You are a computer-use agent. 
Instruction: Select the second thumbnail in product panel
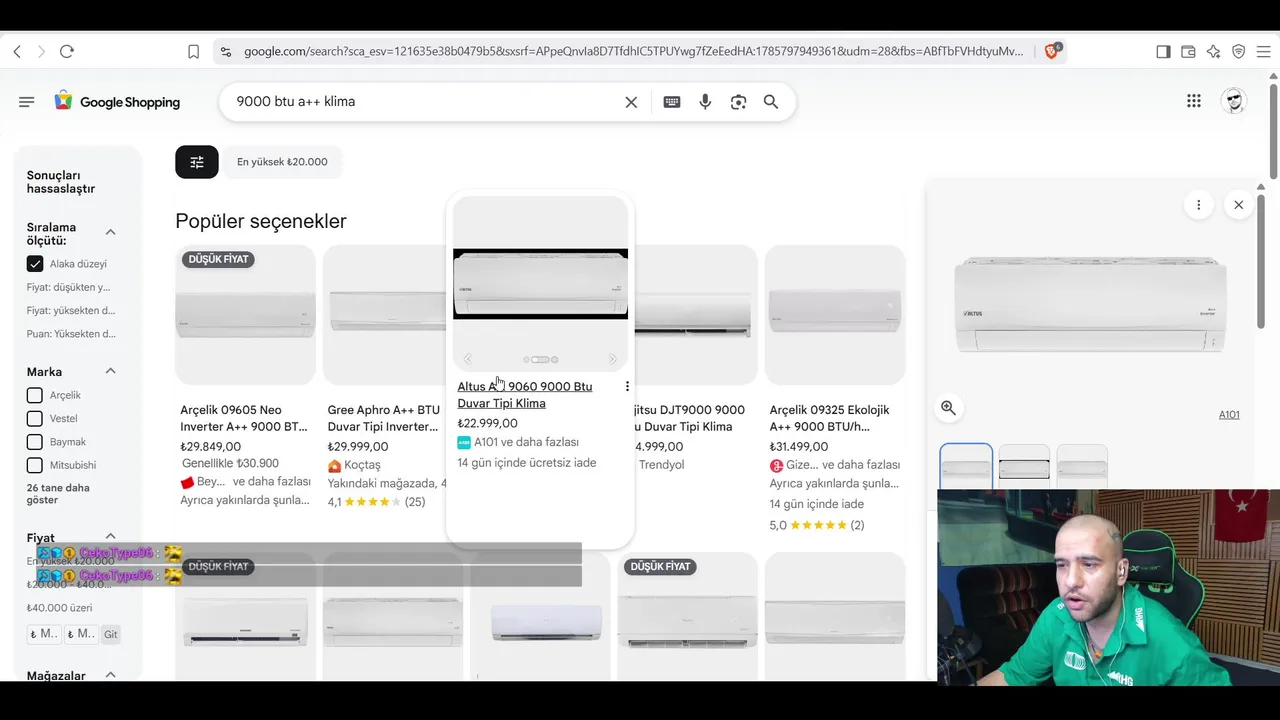pyautogui.click(x=1024, y=467)
